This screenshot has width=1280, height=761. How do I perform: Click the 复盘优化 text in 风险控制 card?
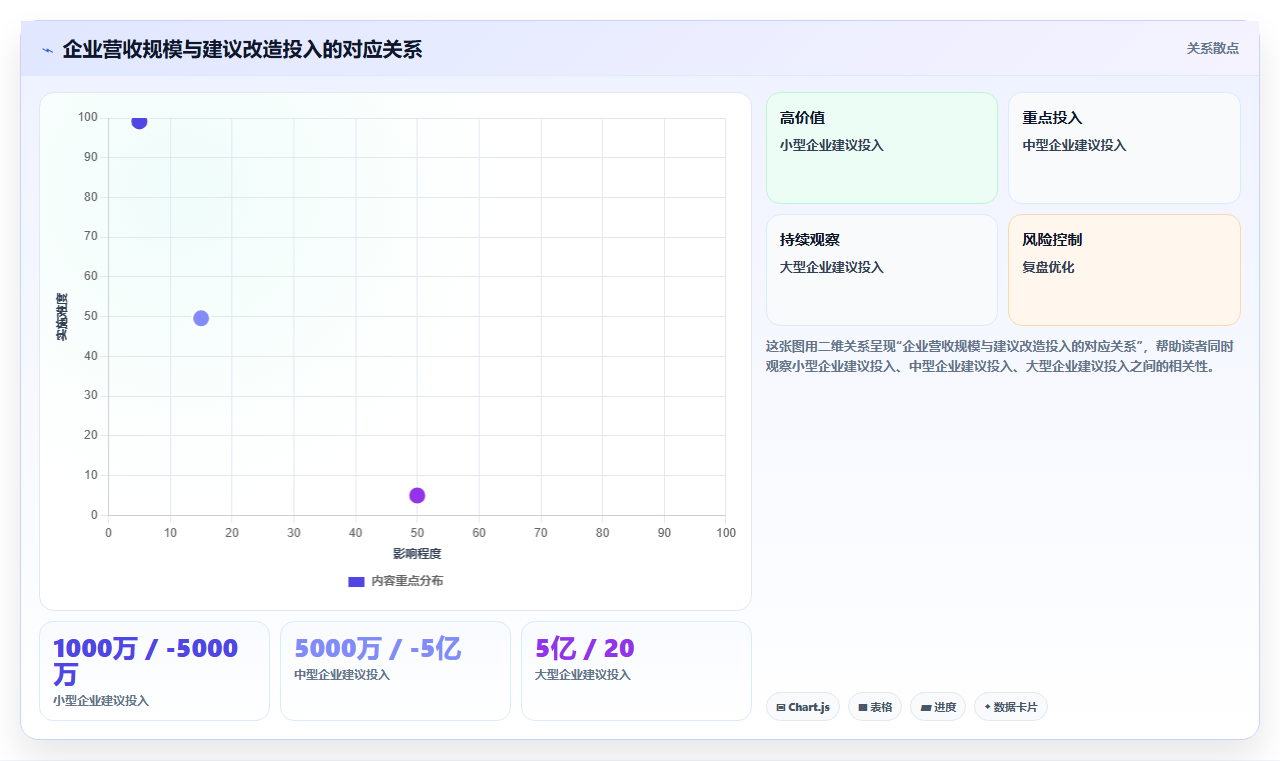1048,267
